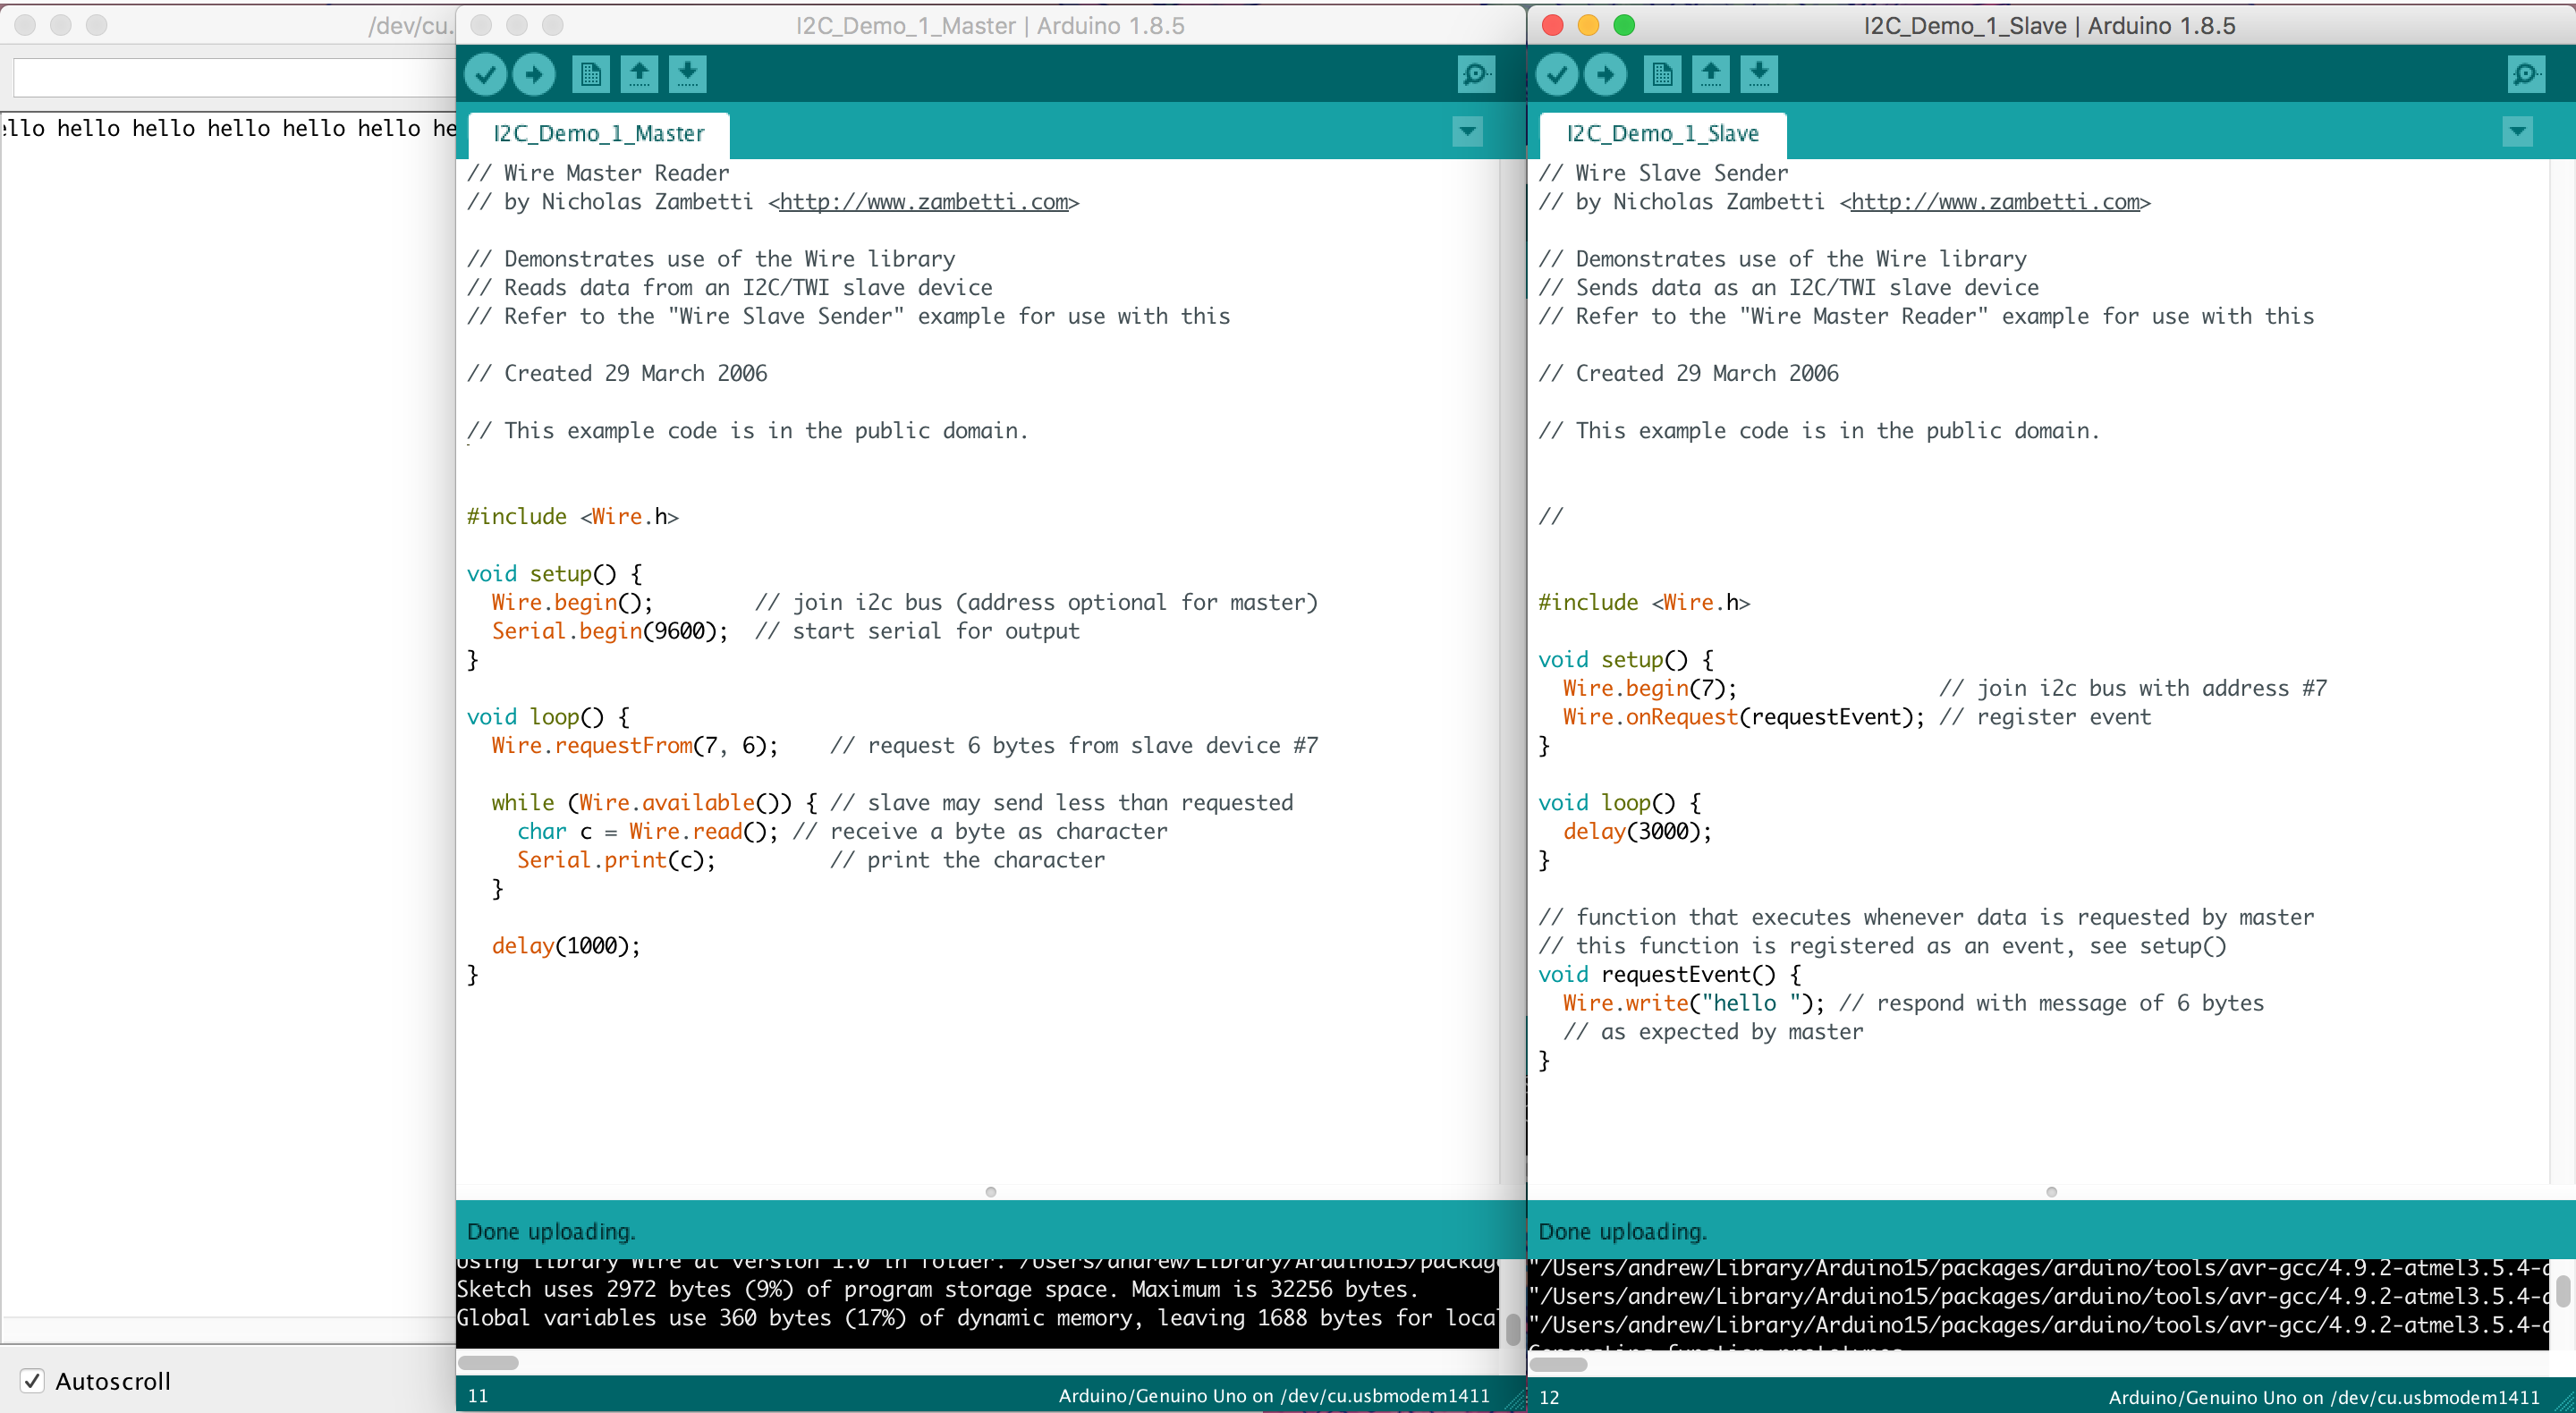Open zambetti.com link in Slave sketch

point(1995,202)
